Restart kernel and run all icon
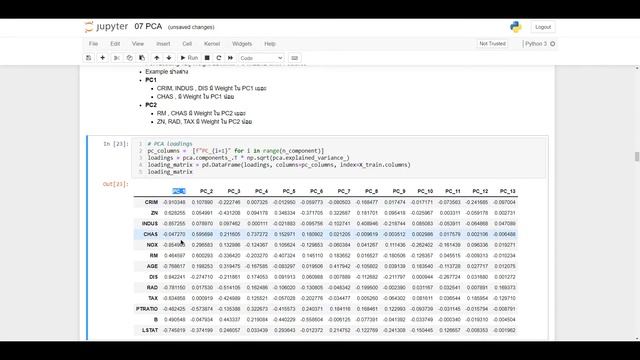The image size is (640, 360). click(x=231, y=58)
